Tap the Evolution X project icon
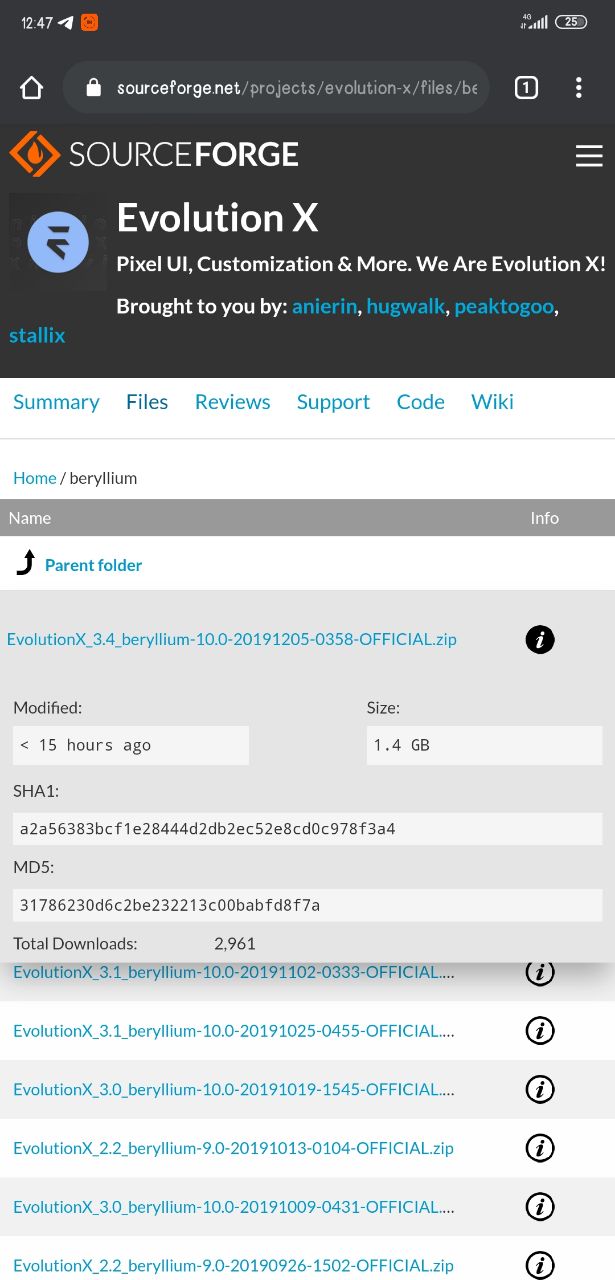The image size is (615, 1280). coord(58,242)
